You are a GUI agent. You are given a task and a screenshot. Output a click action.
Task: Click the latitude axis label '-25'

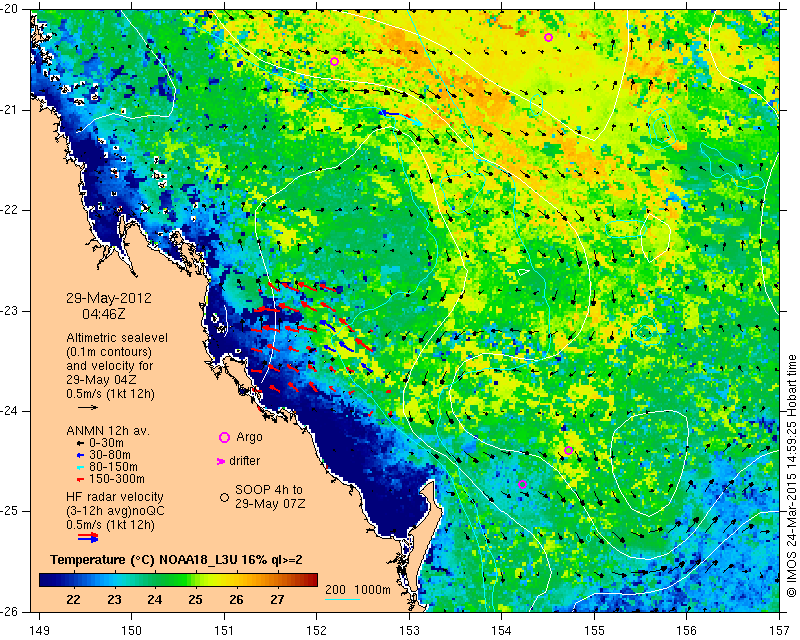[x=10, y=511]
